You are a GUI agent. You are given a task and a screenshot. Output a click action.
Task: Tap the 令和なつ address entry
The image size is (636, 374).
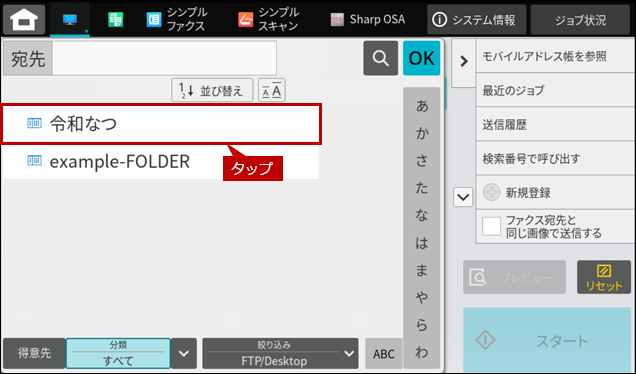point(161,124)
